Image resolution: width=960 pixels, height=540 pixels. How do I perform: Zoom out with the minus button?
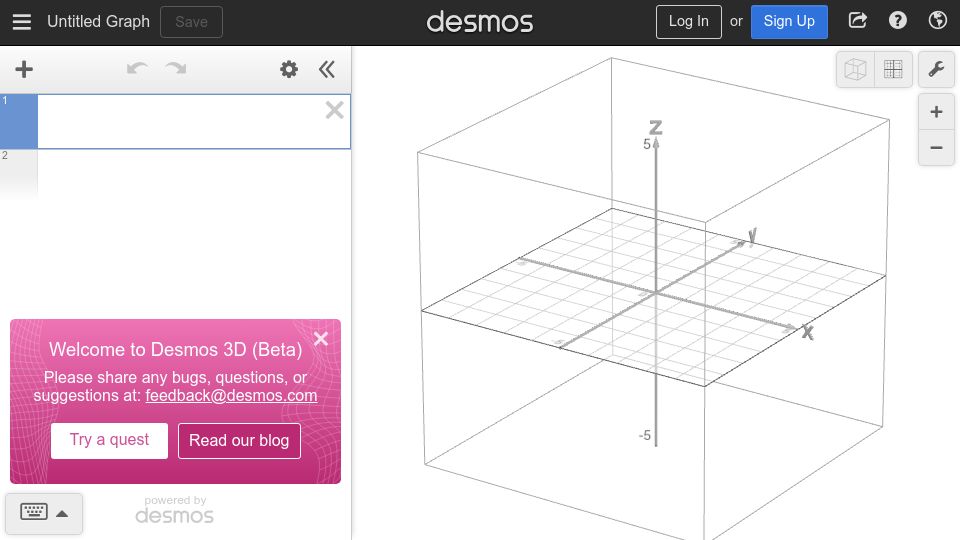[936, 148]
